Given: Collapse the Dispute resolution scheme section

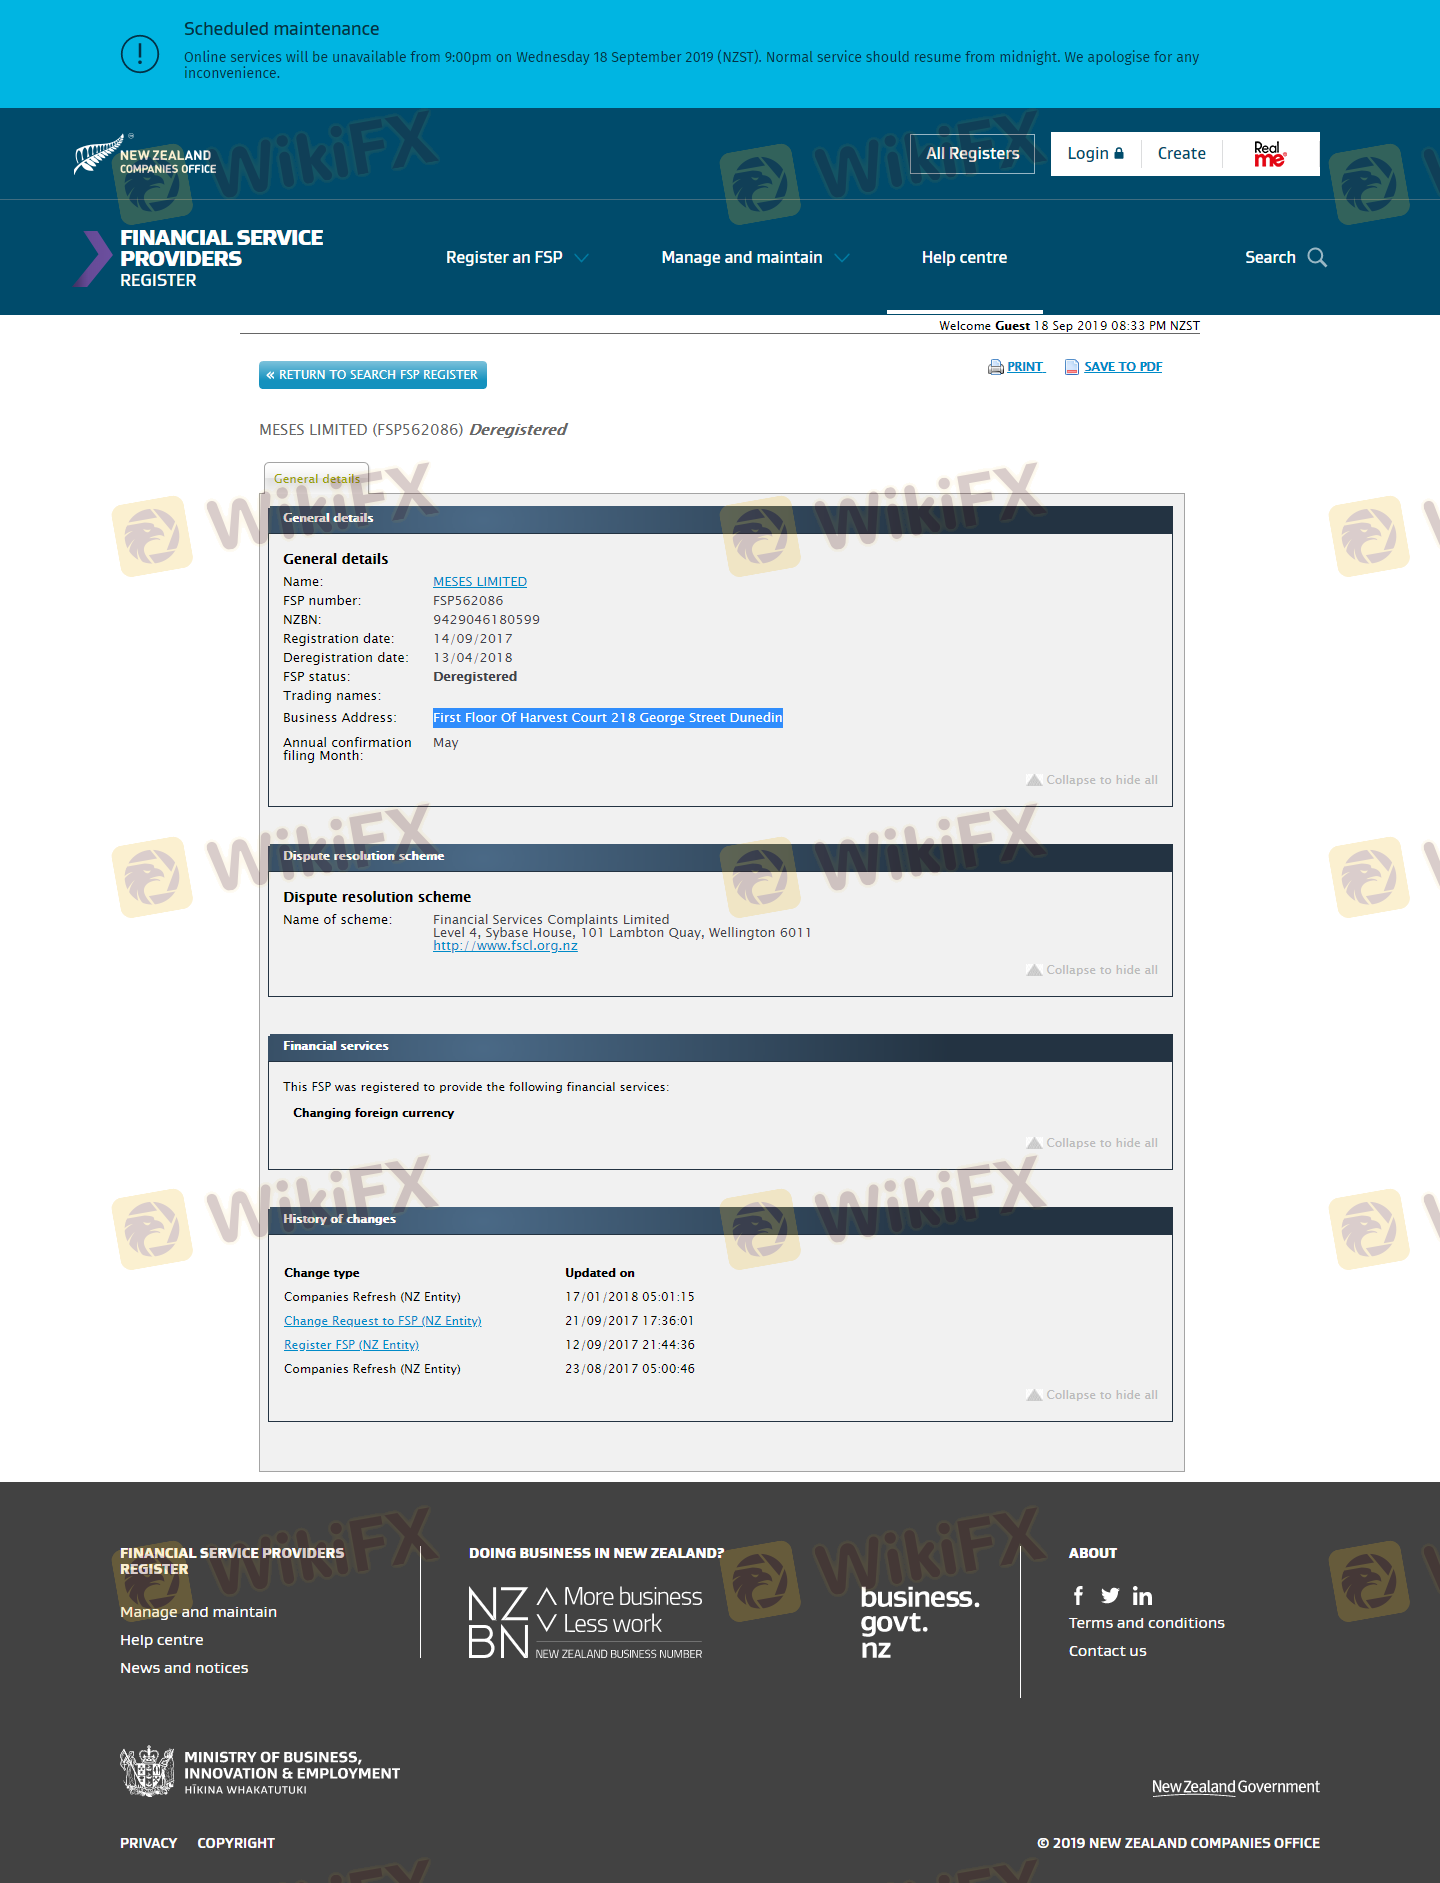Looking at the screenshot, I should [1092, 970].
